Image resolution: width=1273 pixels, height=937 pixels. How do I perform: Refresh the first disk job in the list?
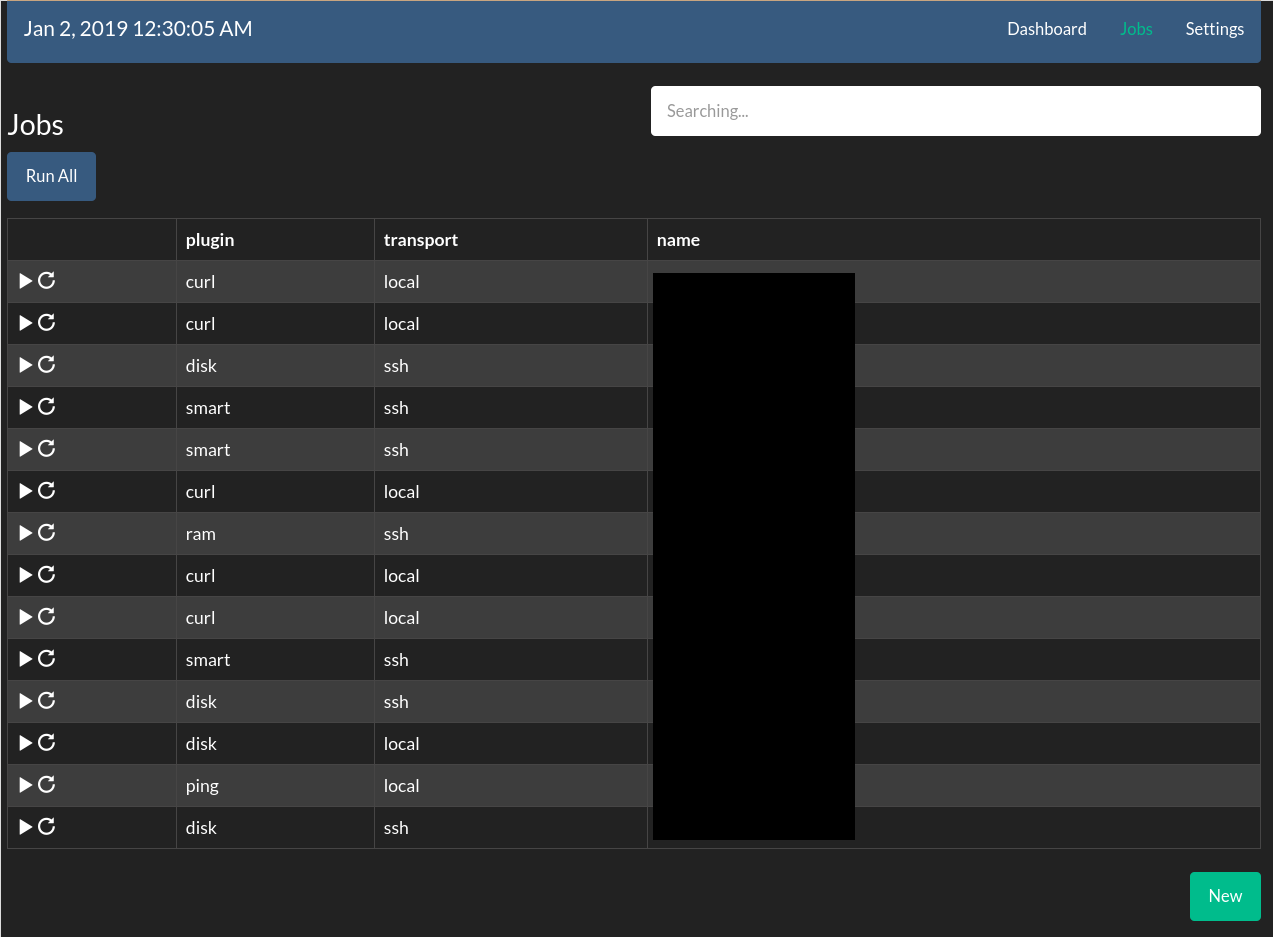click(47, 365)
